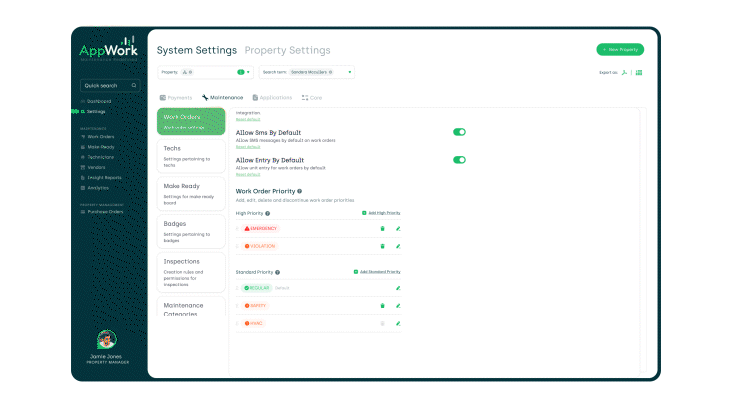
Task: Click Add Standard Priority link
Action: [x=377, y=272]
